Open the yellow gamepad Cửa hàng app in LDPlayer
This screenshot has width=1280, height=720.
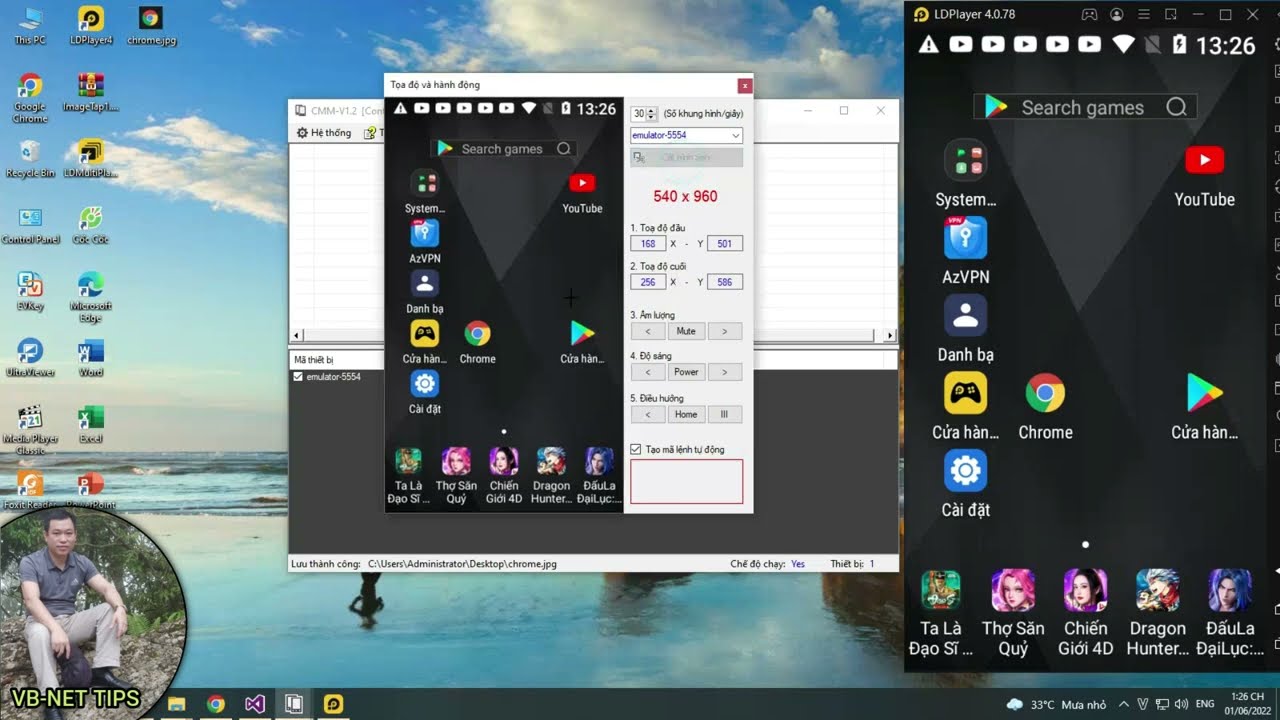pos(966,407)
